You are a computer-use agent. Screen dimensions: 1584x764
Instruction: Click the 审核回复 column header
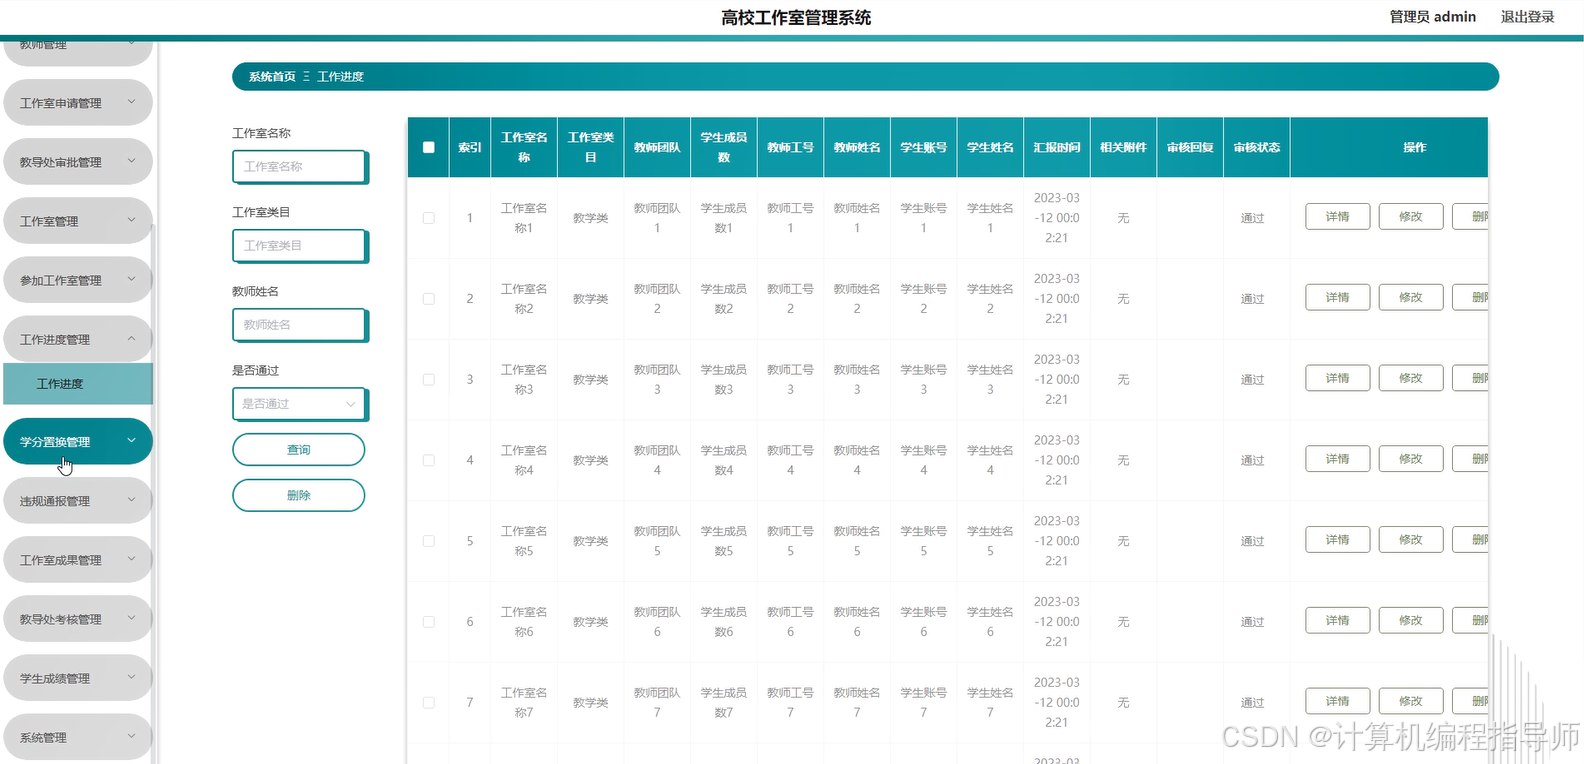point(1190,147)
